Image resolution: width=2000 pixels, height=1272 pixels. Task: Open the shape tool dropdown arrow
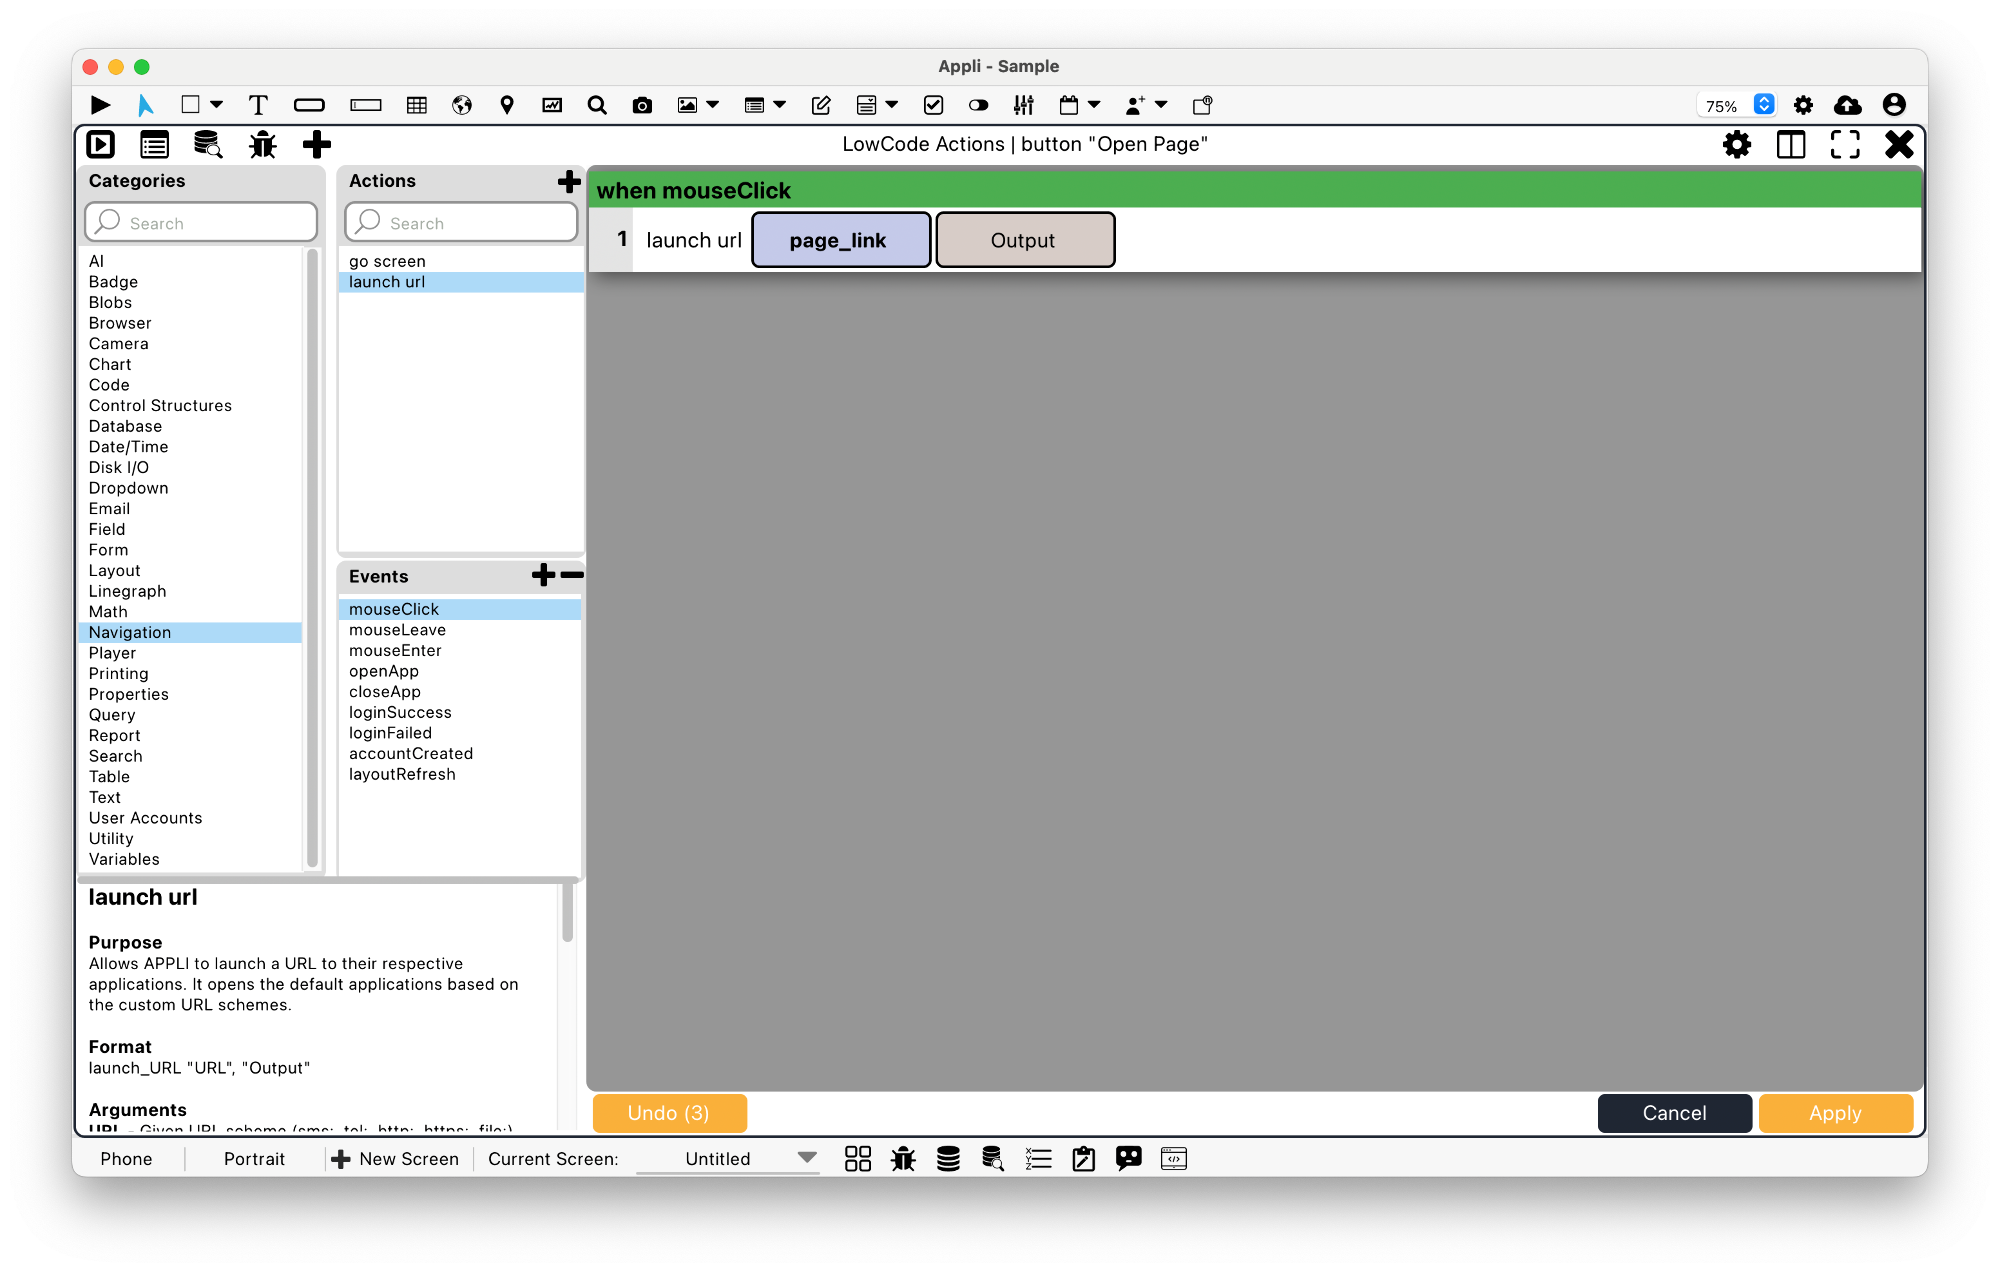click(216, 105)
